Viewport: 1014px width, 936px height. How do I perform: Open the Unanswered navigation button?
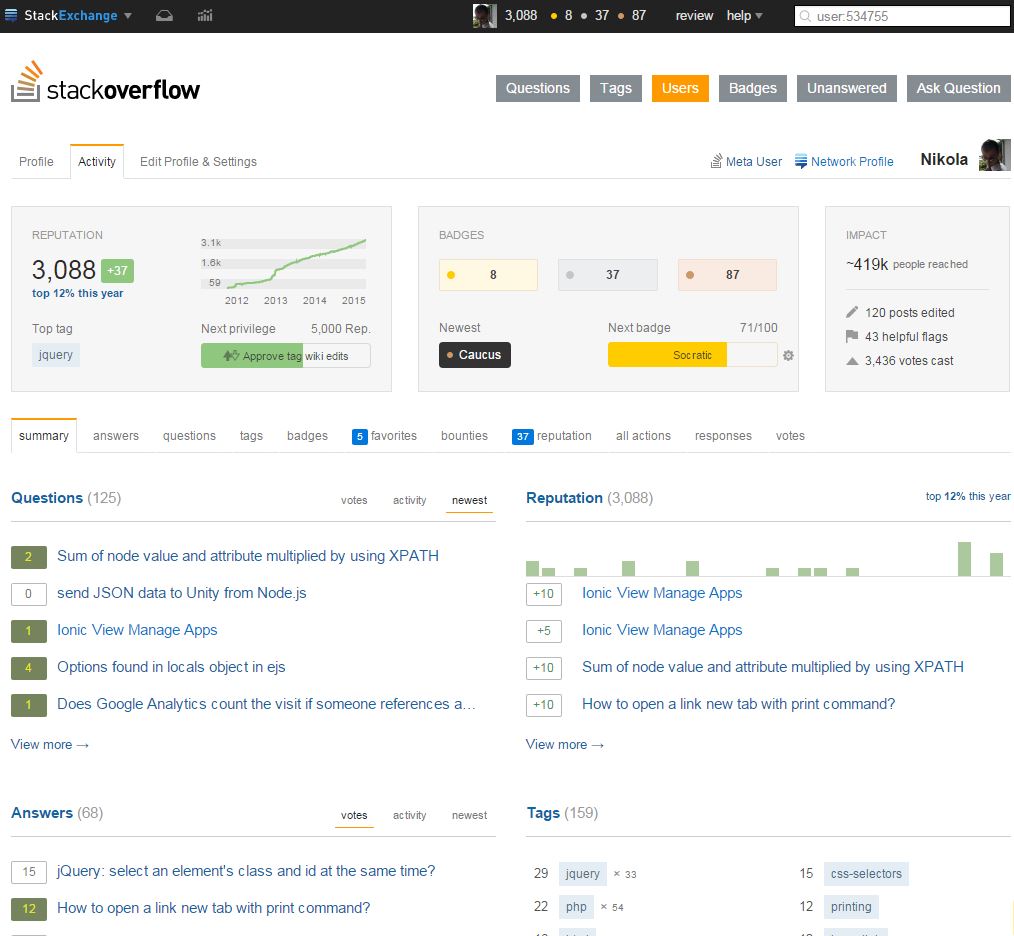pyautogui.click(x=847, y=88)
